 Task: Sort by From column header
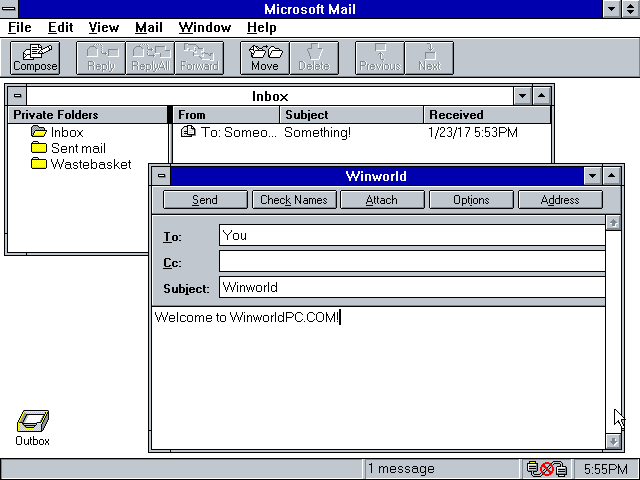pyautogui.click(x=227, y=115)
